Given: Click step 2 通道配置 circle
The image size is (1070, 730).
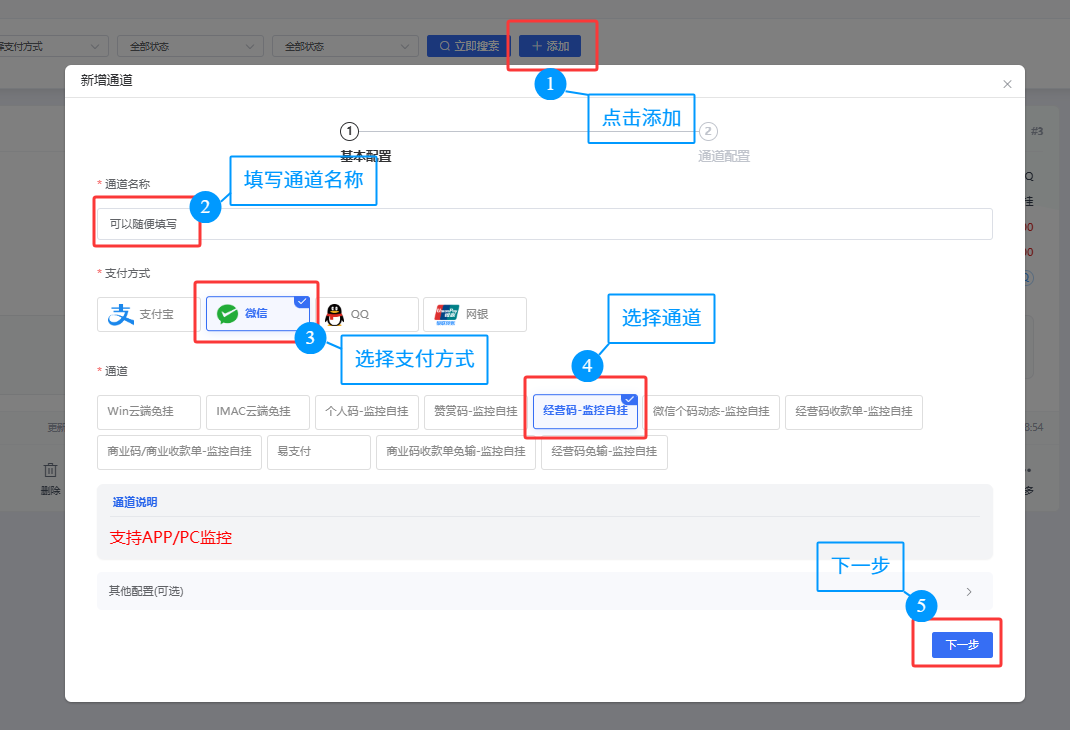Looking at the screenshot, I should coord(708,131).
